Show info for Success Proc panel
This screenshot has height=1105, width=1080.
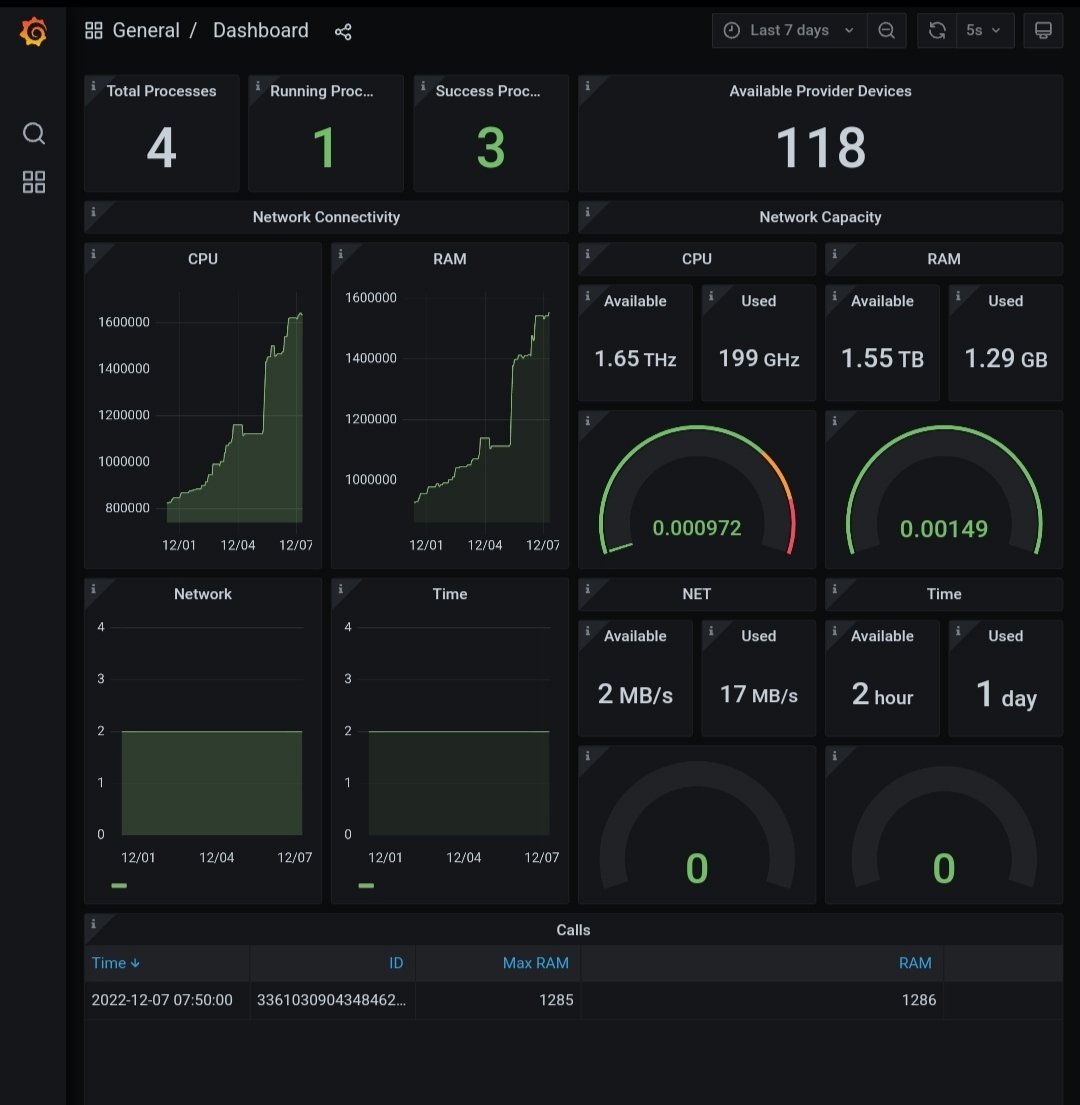click(423, 85)
